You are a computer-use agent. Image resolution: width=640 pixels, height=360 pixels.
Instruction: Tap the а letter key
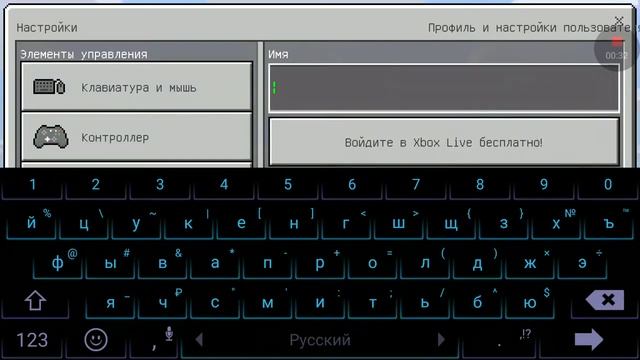tap(215, 263)
